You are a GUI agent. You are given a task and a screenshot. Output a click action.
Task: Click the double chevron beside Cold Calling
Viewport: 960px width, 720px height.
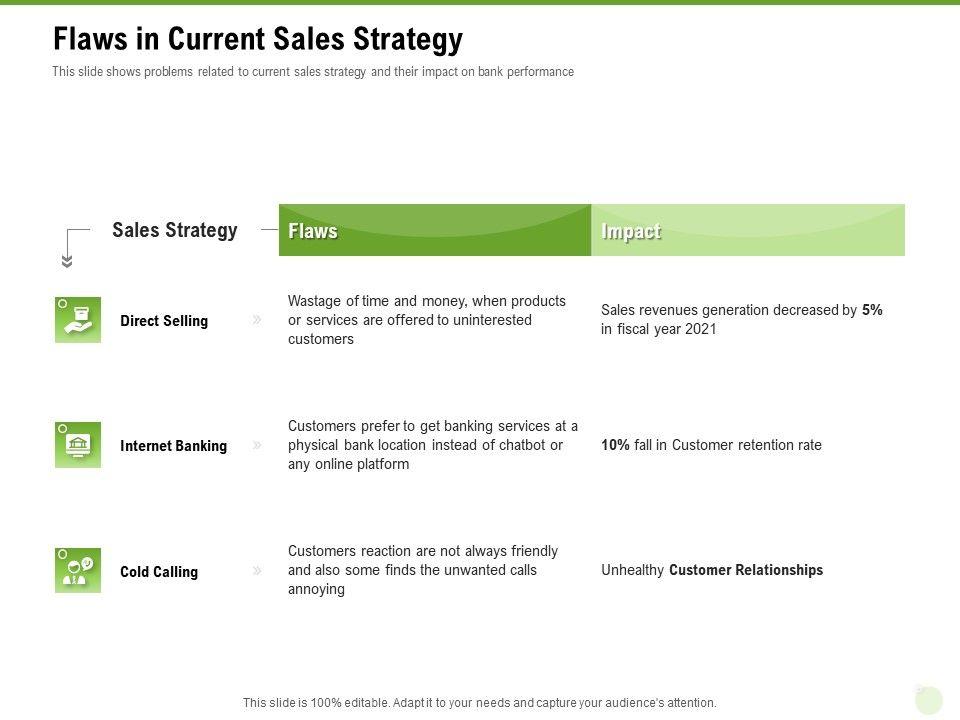257,571
